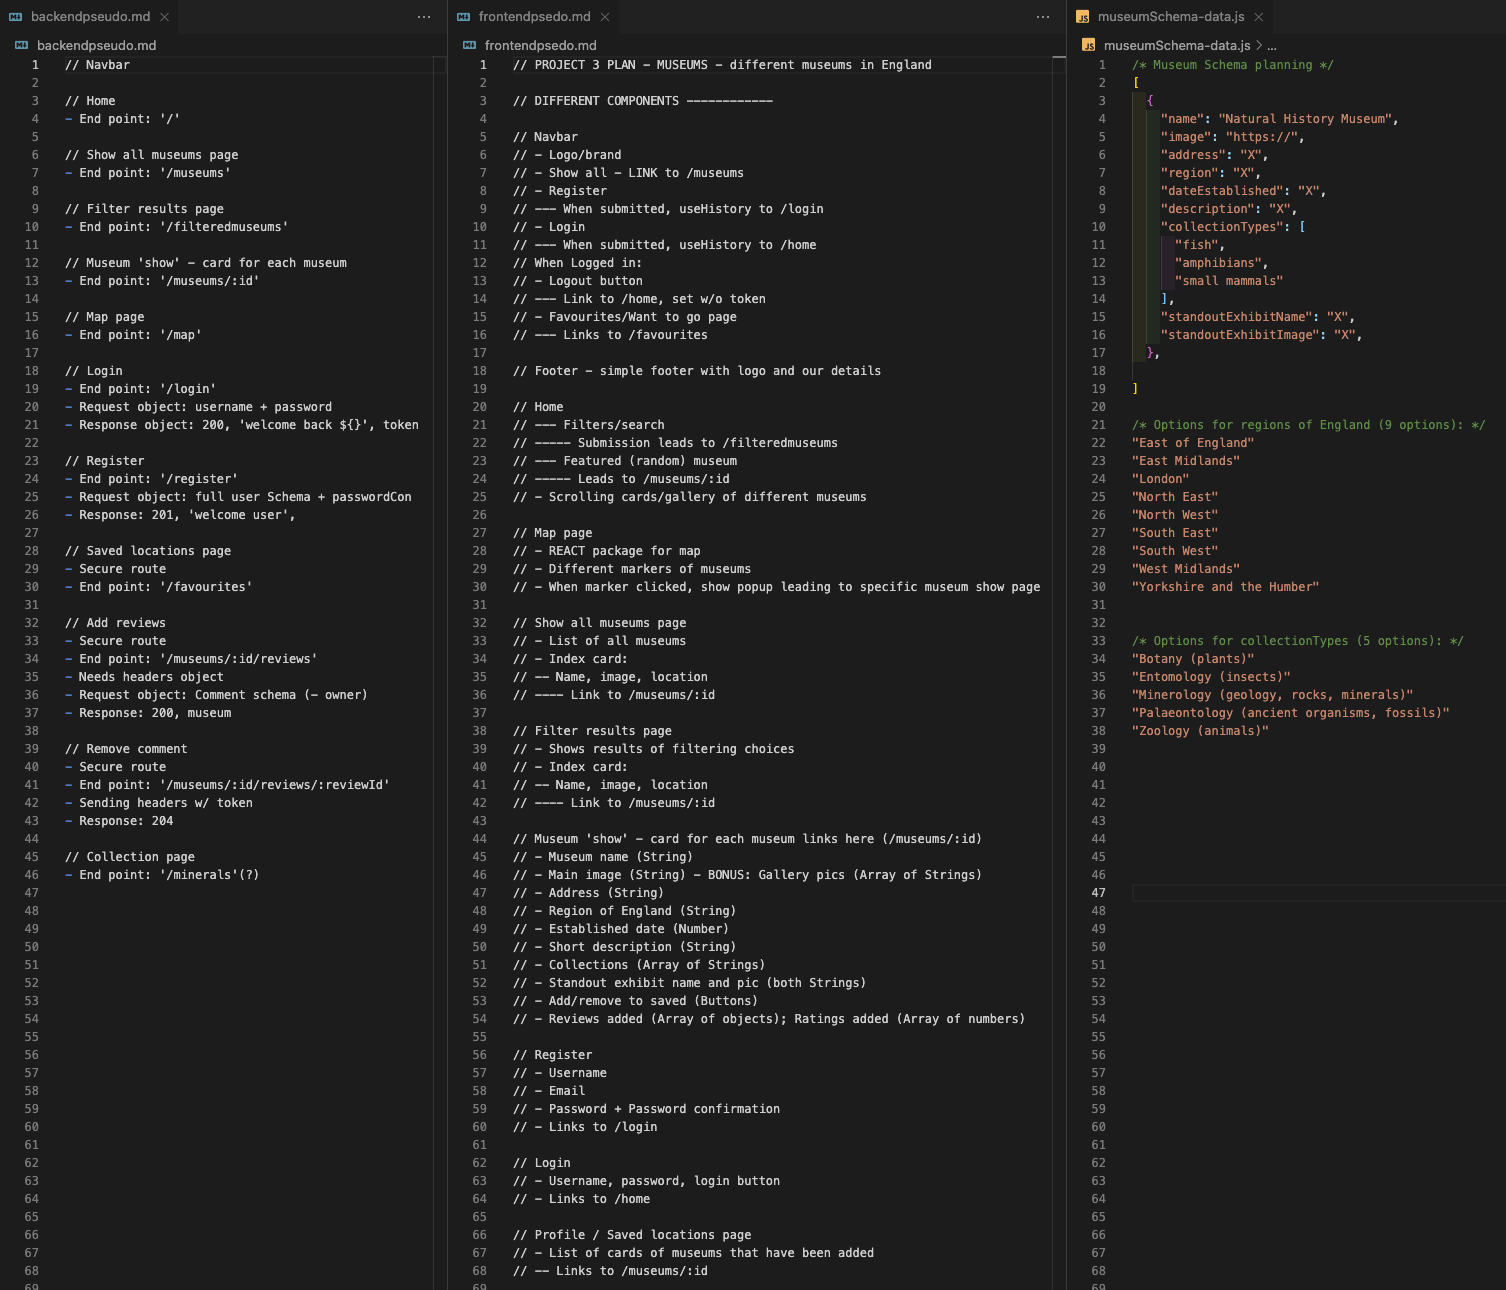
Task: Click "Yorkshire and the Humber" region option
Action: pos(1225,587)
